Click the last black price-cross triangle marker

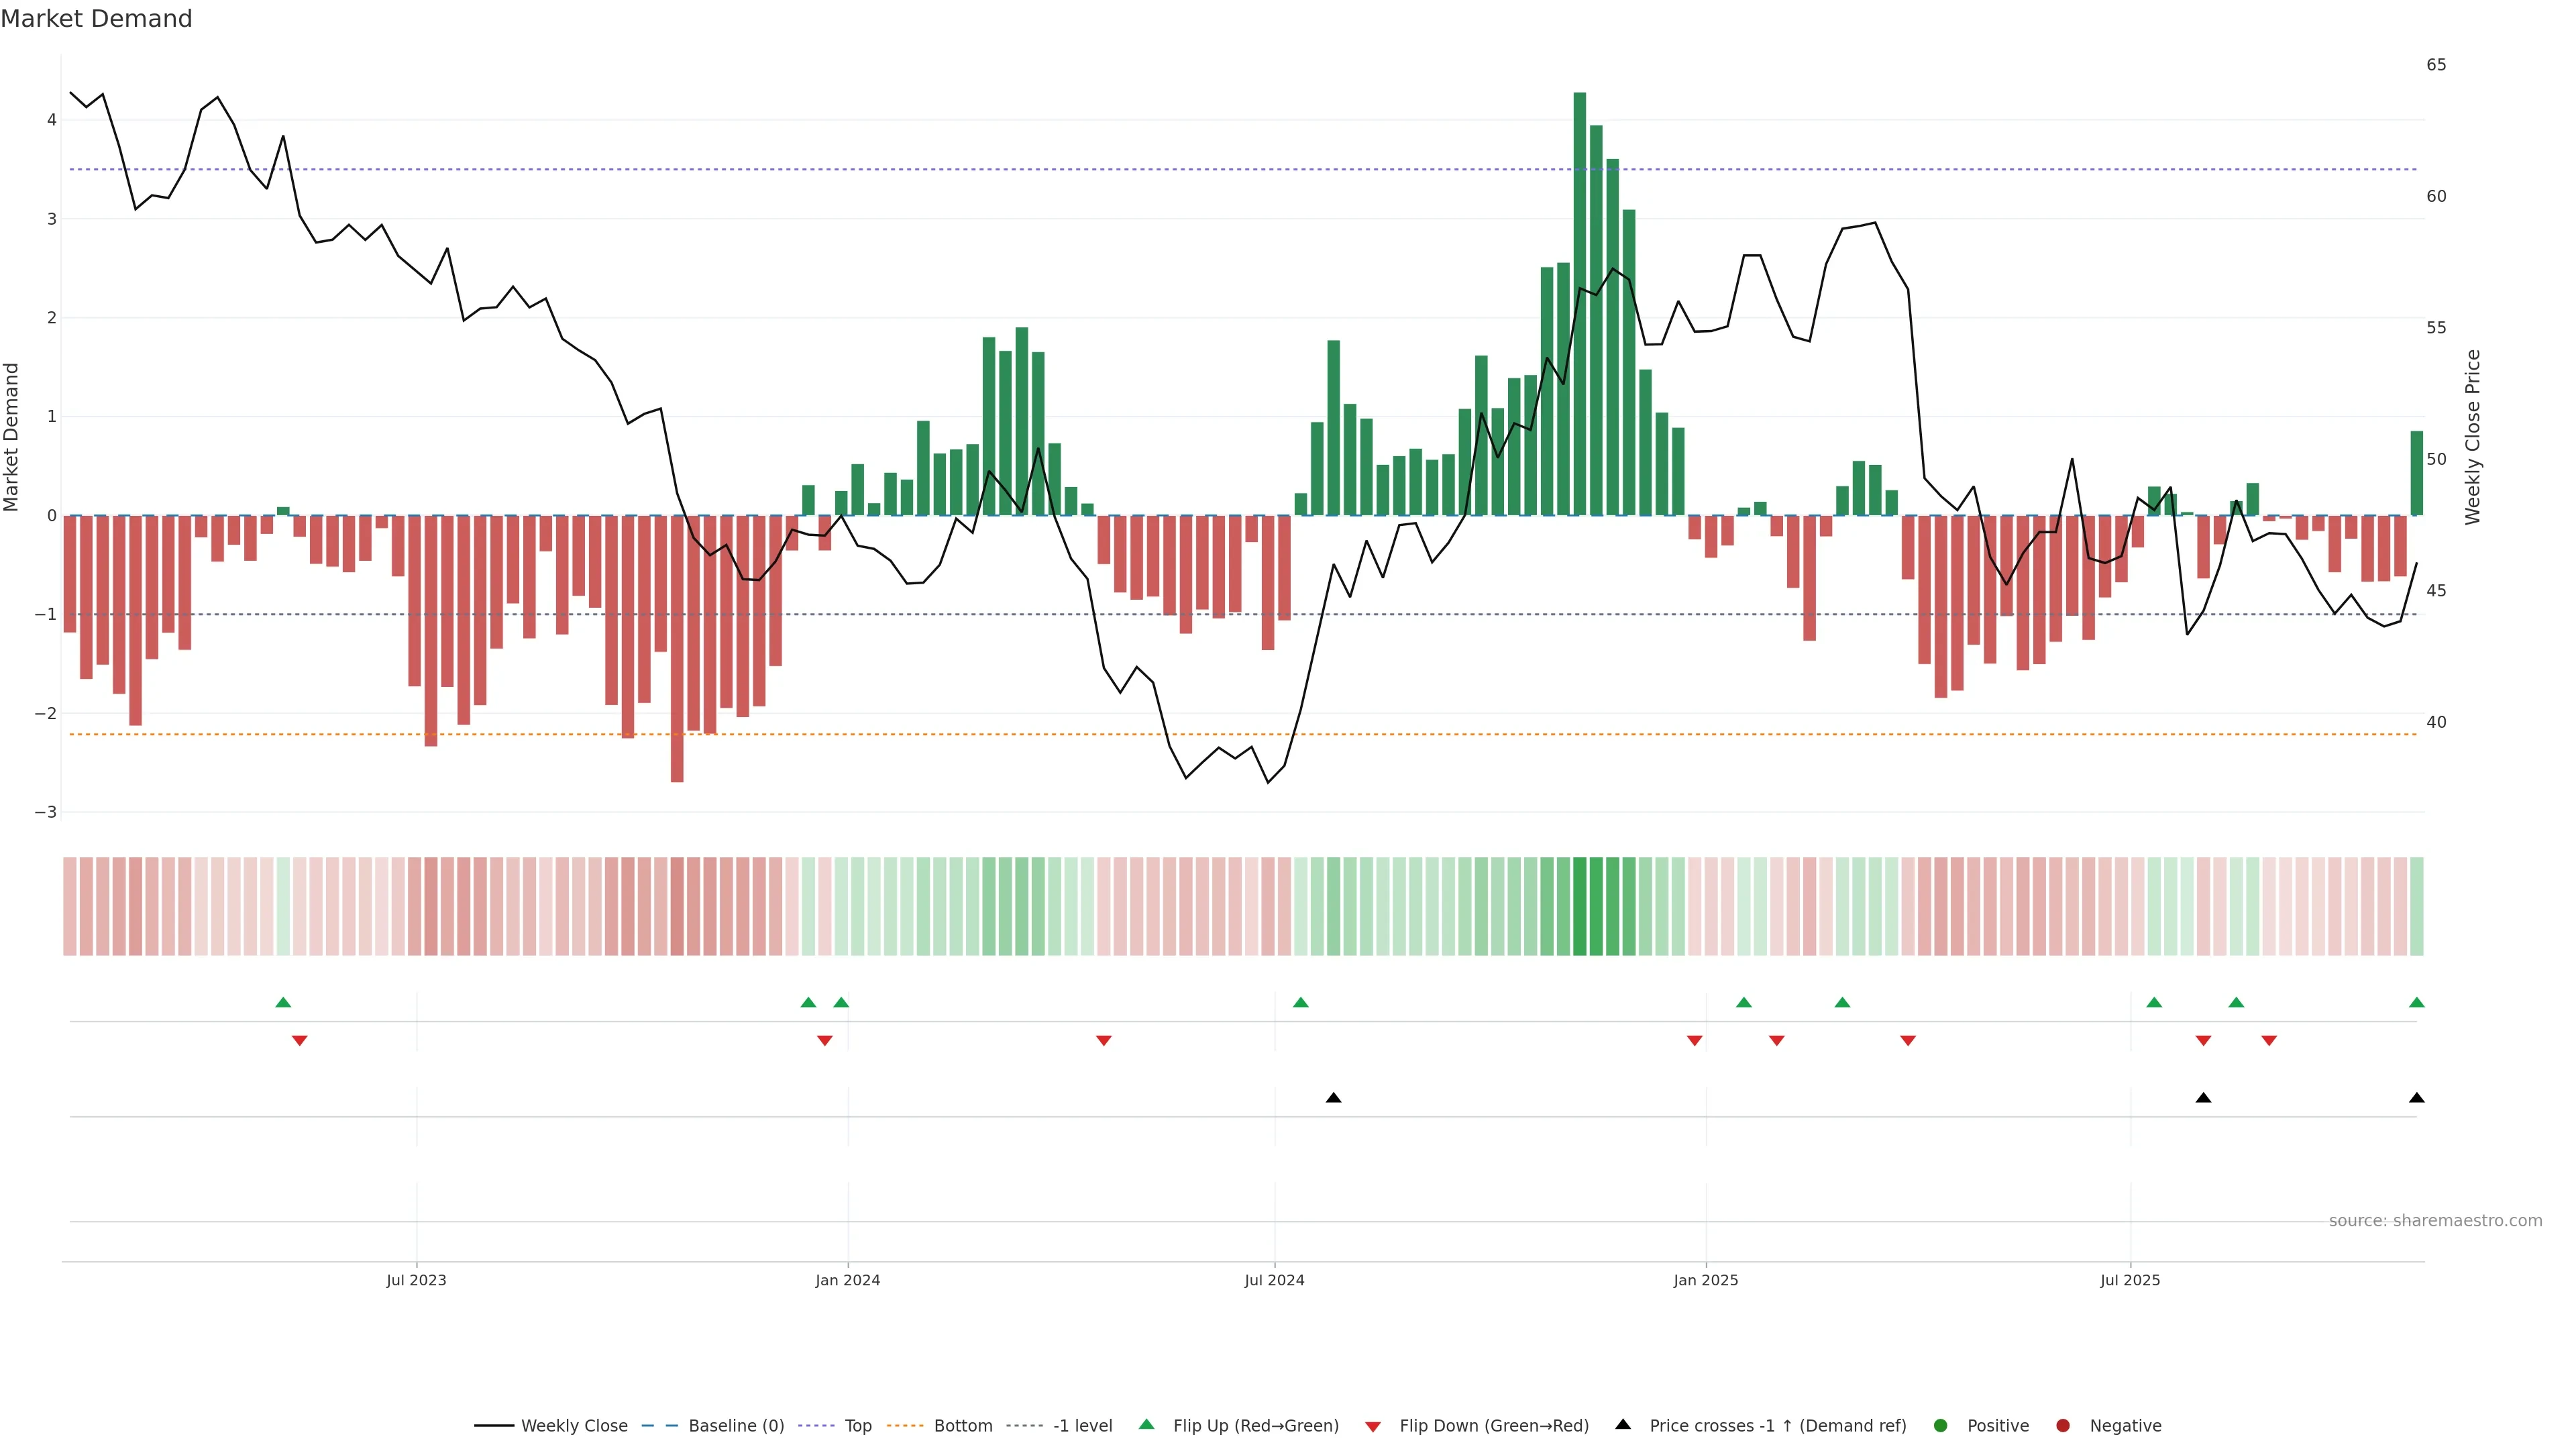coord(2417,1098)
